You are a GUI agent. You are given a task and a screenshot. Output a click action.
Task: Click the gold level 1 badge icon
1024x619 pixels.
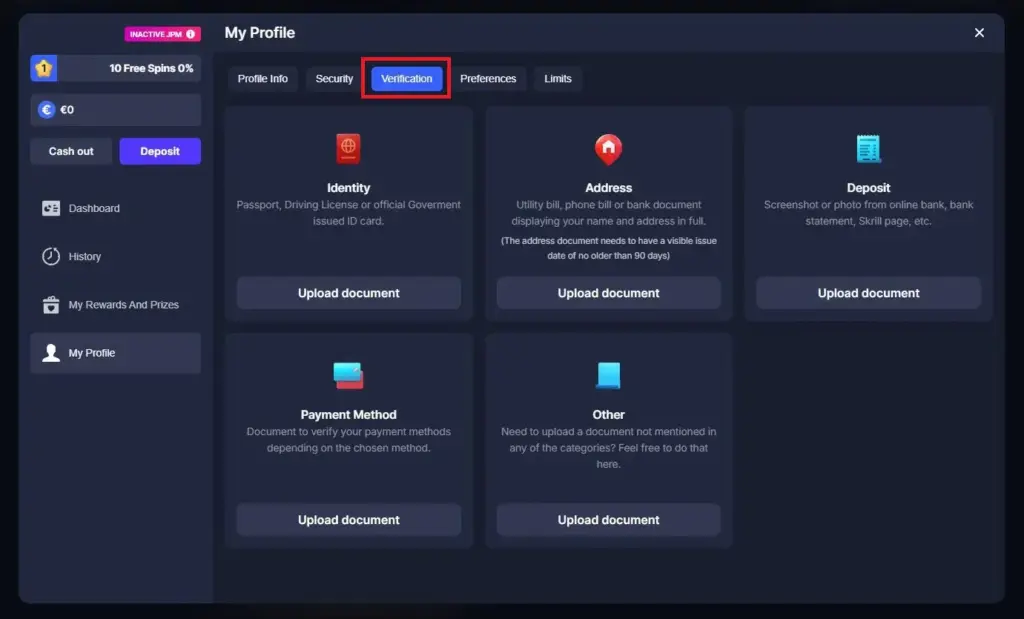pos(44,68)
